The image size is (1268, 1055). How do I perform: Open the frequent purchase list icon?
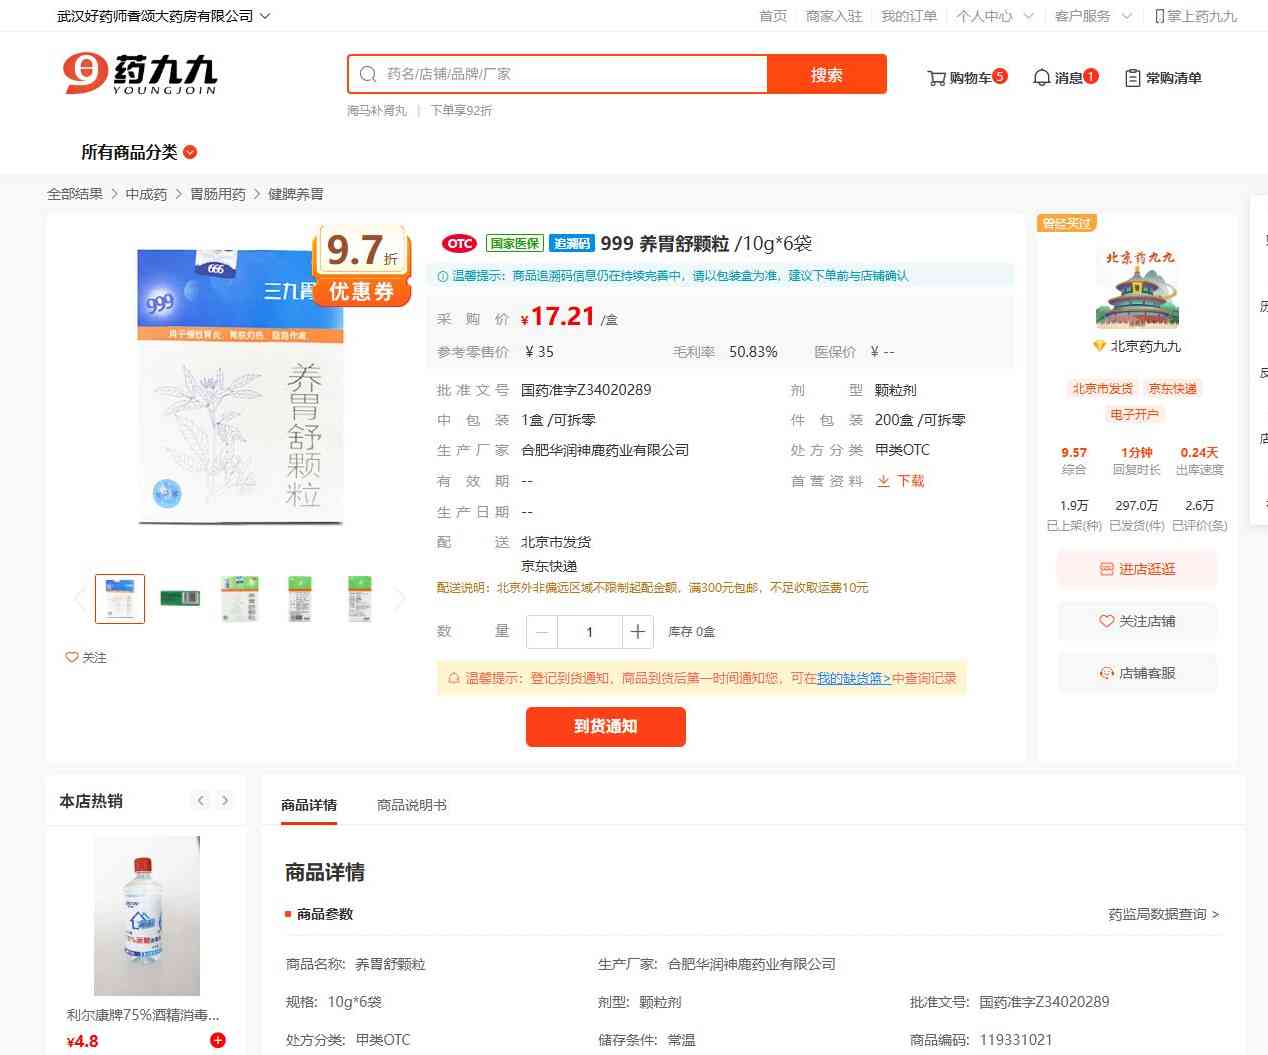1132,78
